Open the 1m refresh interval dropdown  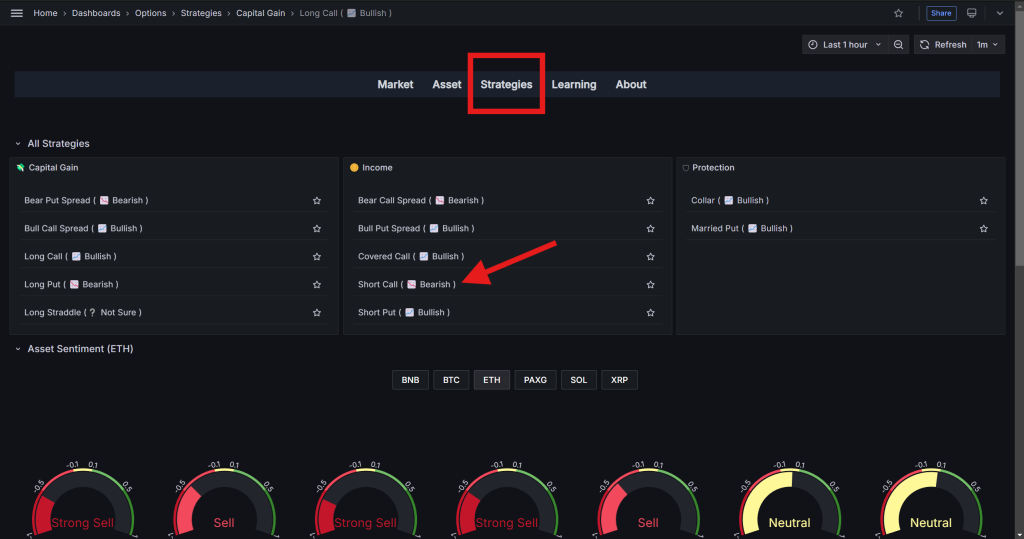point(988,45)
